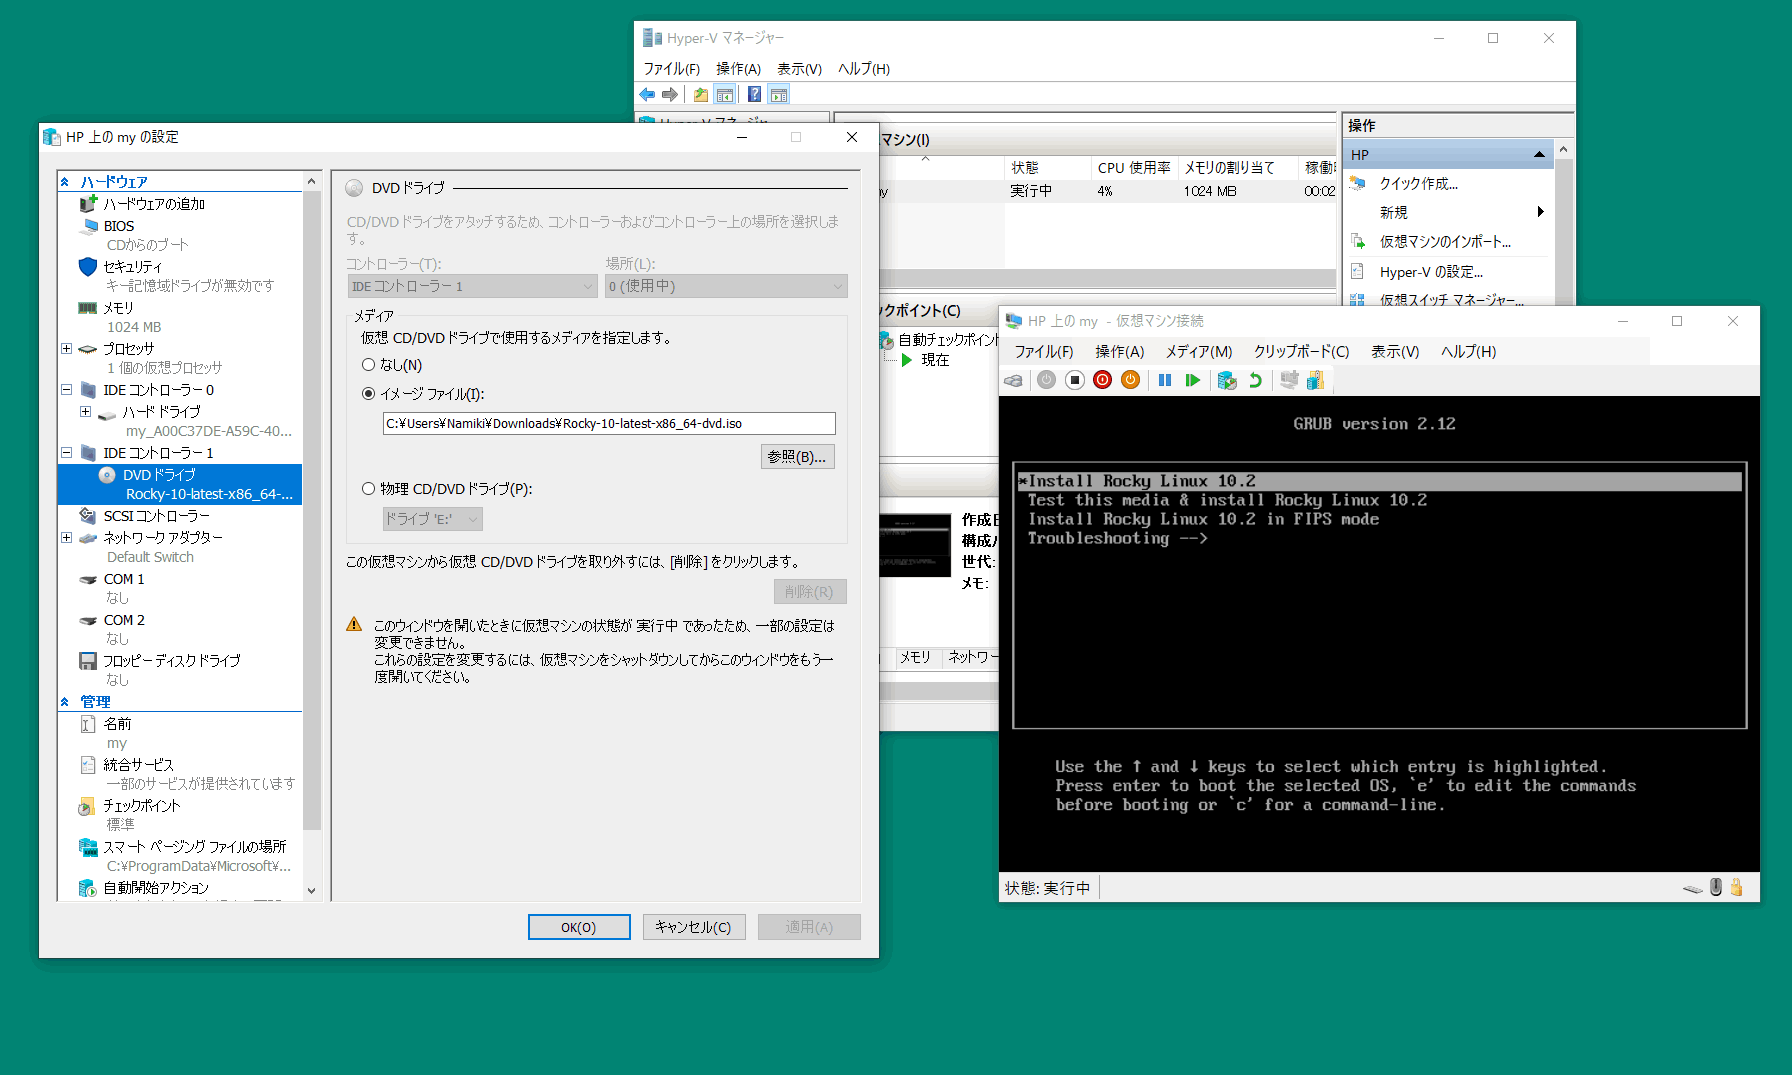Click Hyper-V settings document icon
The height and width of the screenshot is (1075, 1792).
tap(1358, 271)
